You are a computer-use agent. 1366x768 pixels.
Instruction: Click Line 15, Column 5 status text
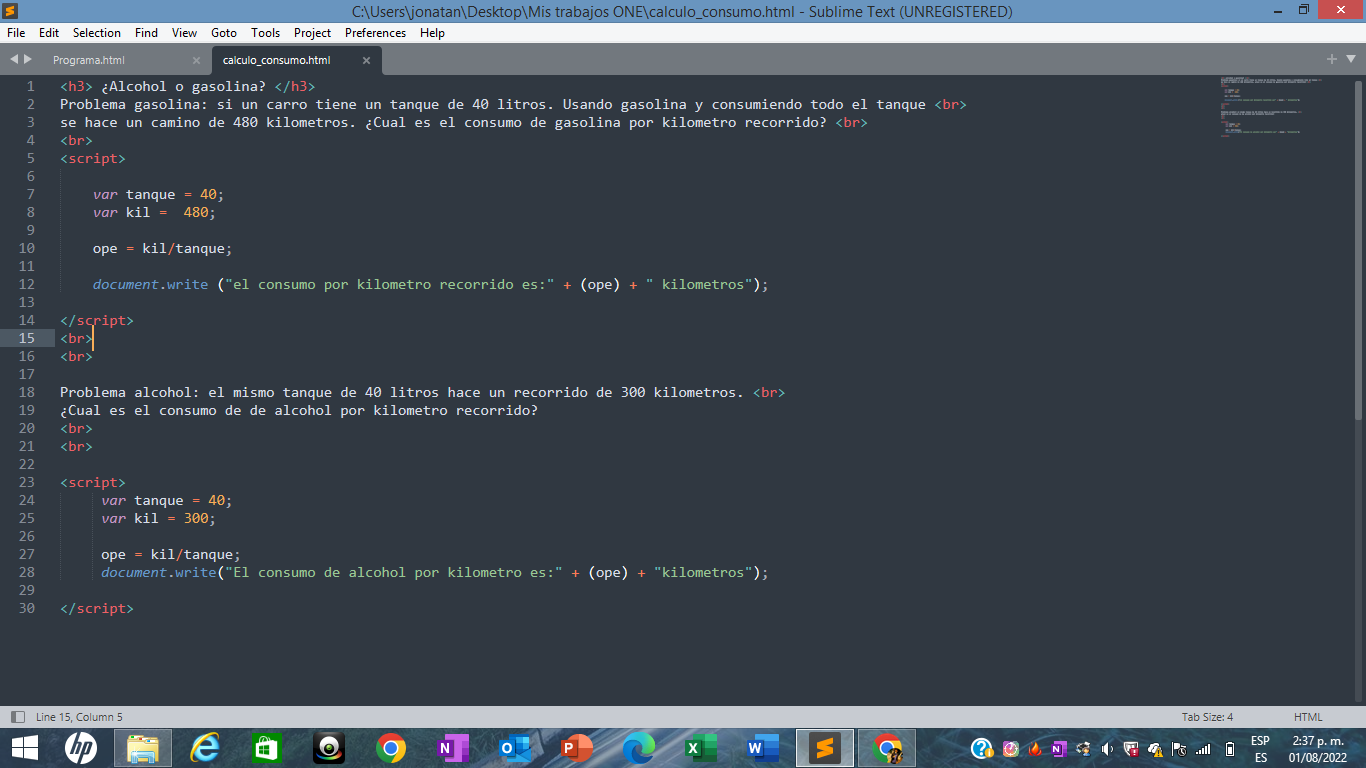(79, 717)
